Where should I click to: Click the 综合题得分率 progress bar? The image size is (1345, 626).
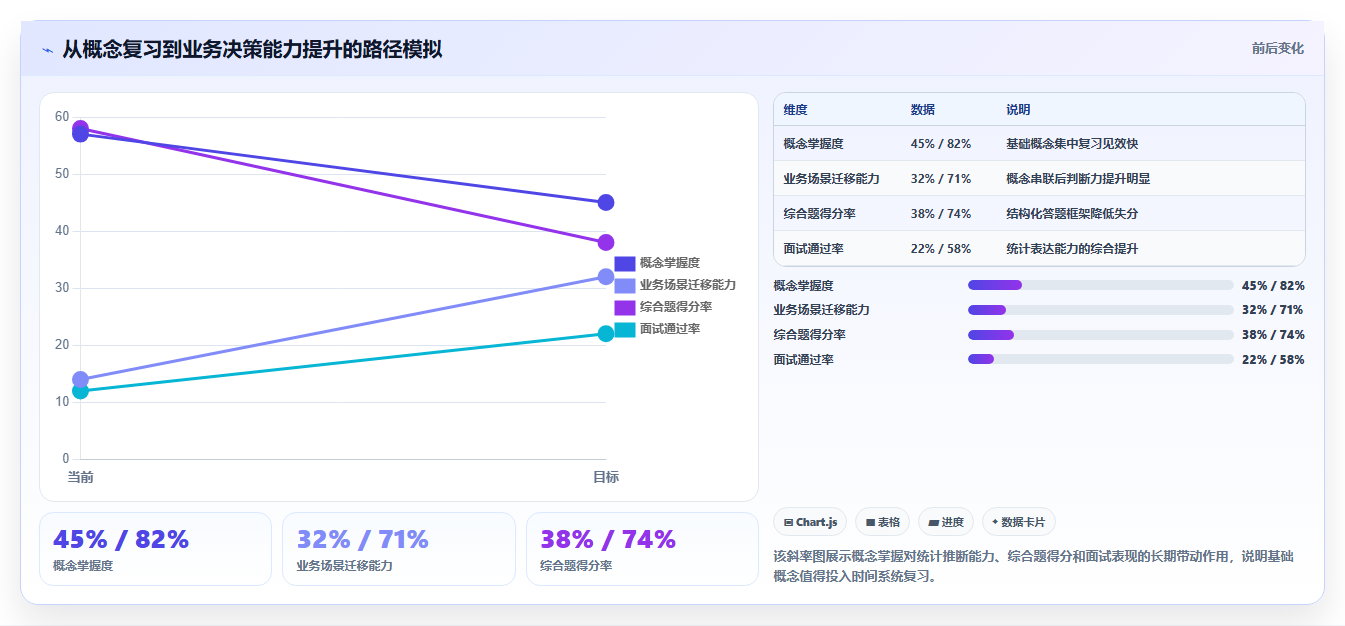pos(1100,334)
